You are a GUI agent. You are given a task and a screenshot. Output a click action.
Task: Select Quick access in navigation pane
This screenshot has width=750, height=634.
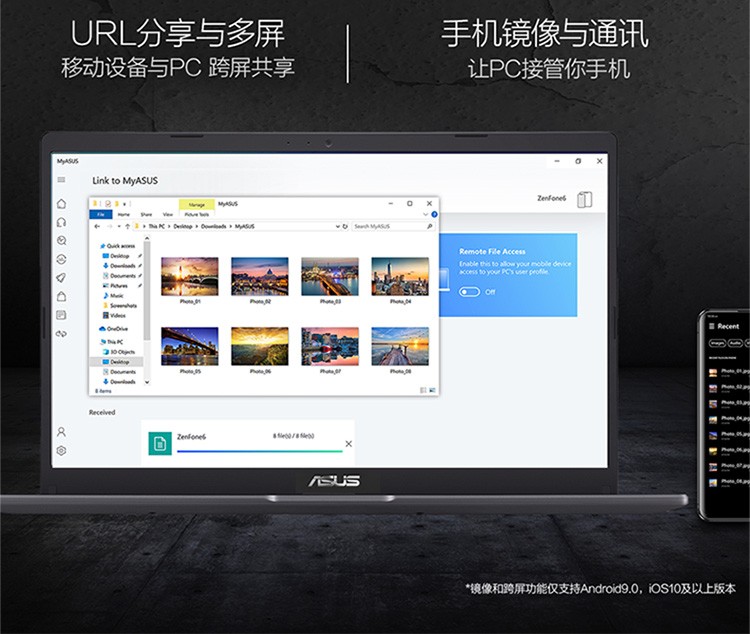[117, 246]
